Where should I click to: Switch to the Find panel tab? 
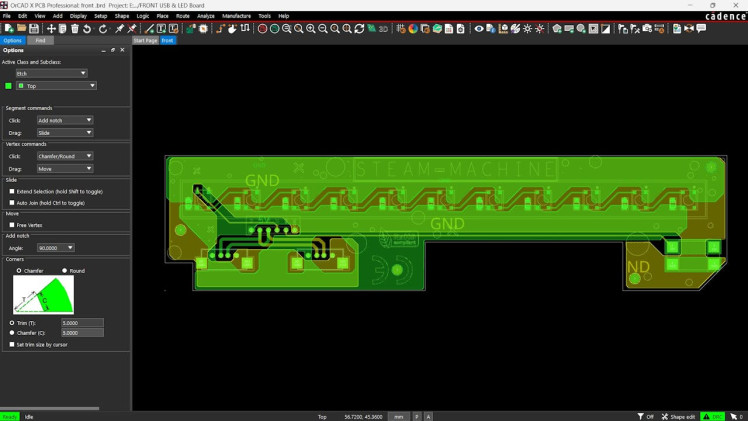[41, 41]
